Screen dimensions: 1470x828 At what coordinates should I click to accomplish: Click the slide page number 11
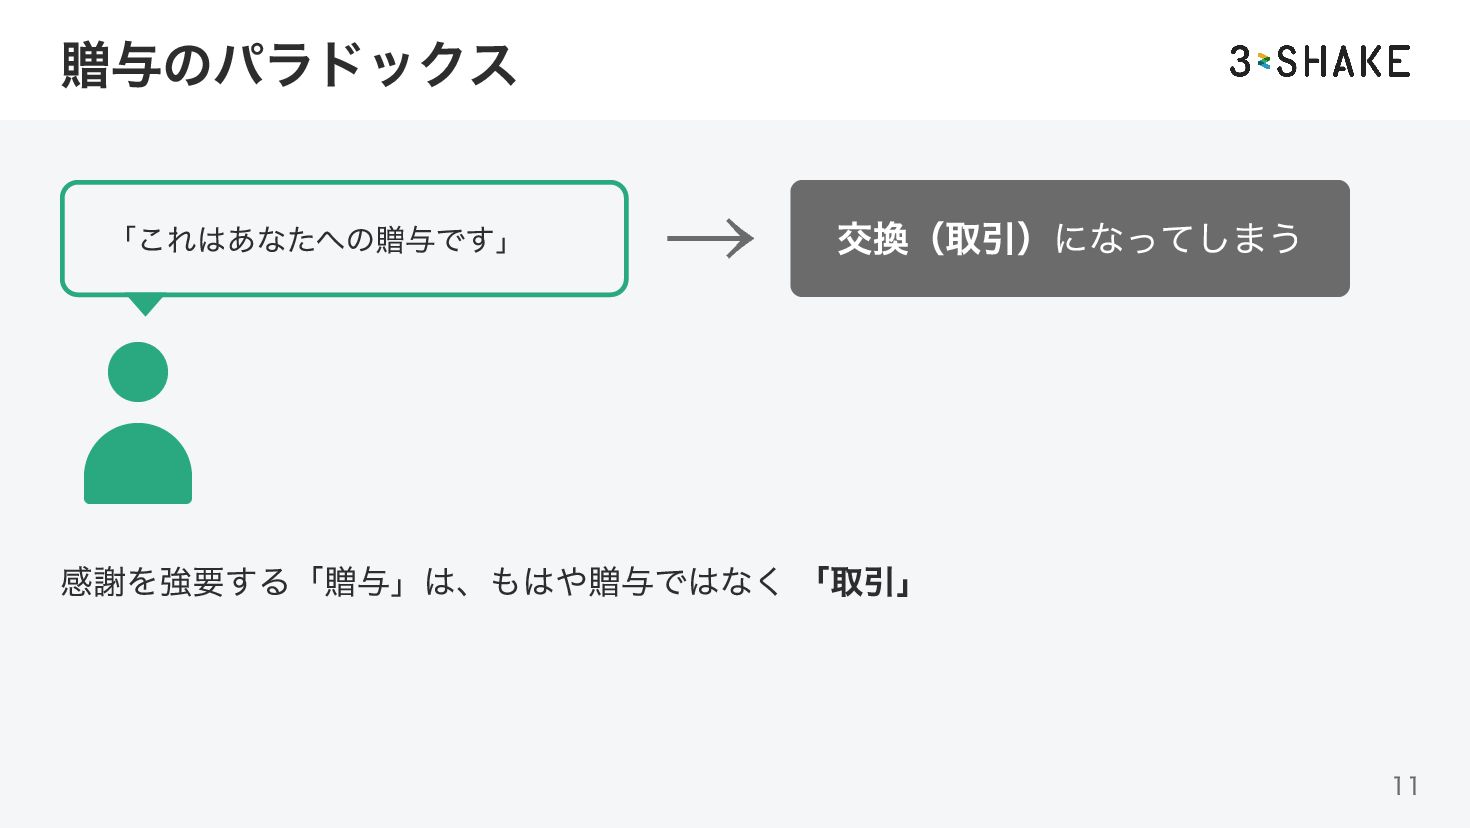(x=1405, y=786)
